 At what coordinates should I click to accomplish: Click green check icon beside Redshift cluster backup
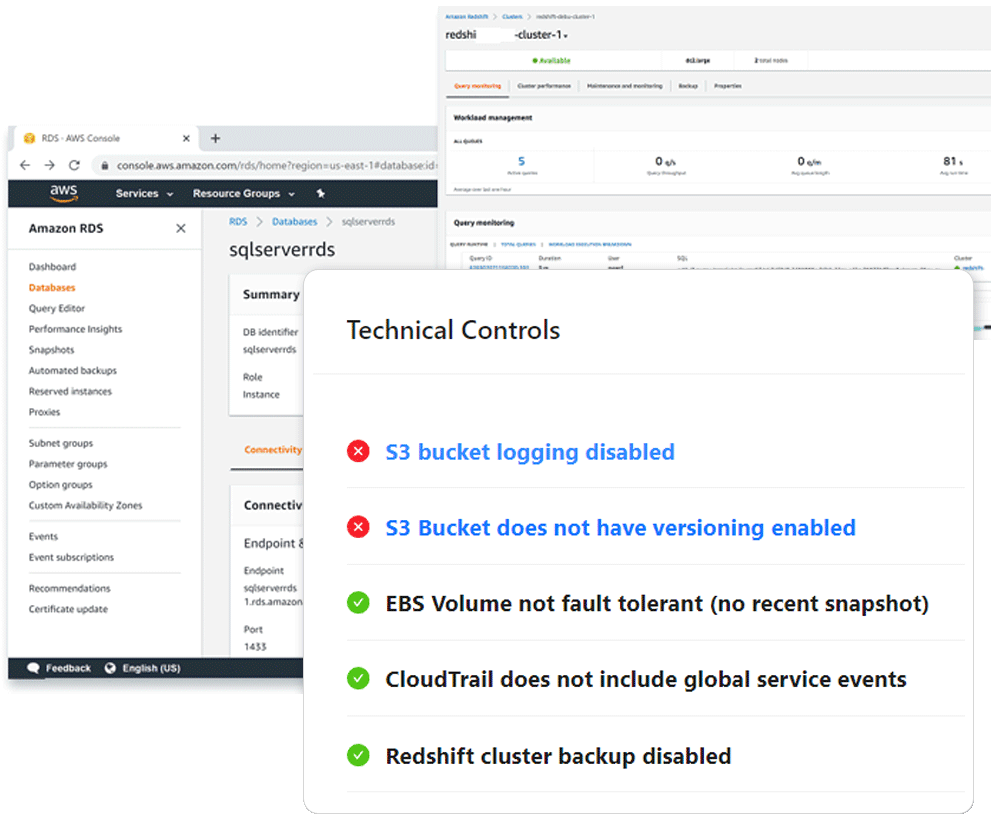pos(358,755)
